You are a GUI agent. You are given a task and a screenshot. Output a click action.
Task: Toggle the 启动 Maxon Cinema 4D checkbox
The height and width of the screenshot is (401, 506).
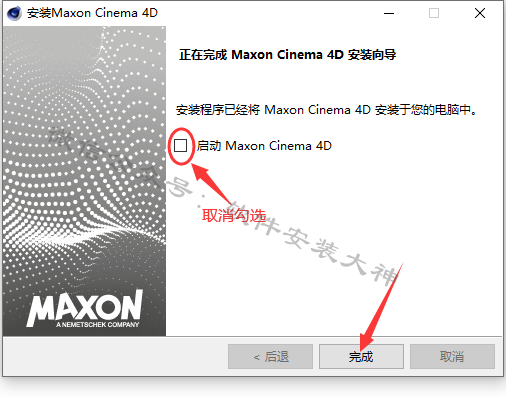[180, 146]
